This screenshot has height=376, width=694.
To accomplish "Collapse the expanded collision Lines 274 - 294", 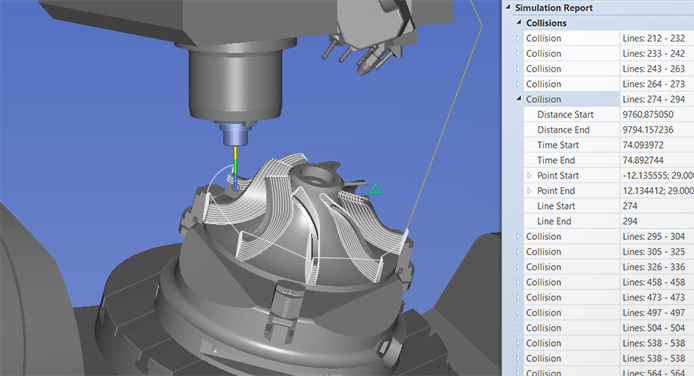I will 519,99.
